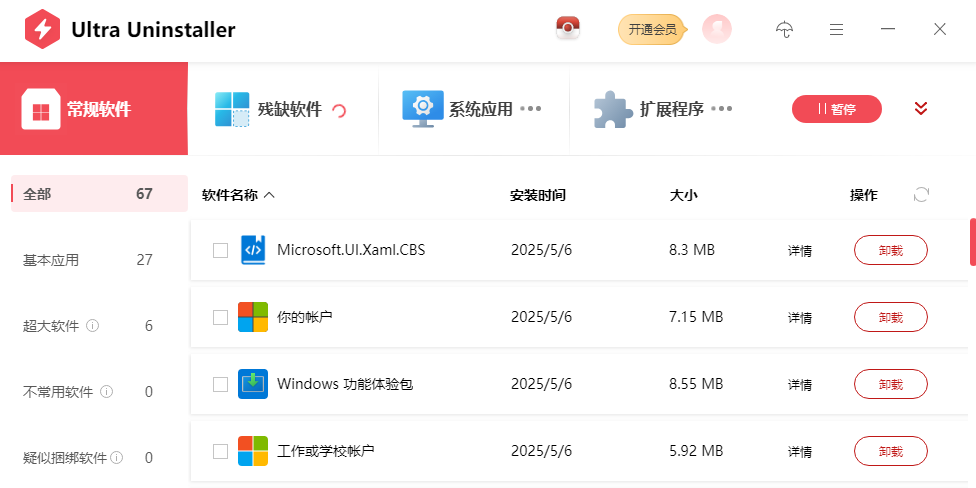Sort by the 安装时间 column header
The image size is (976, 488).
point(538,195)
